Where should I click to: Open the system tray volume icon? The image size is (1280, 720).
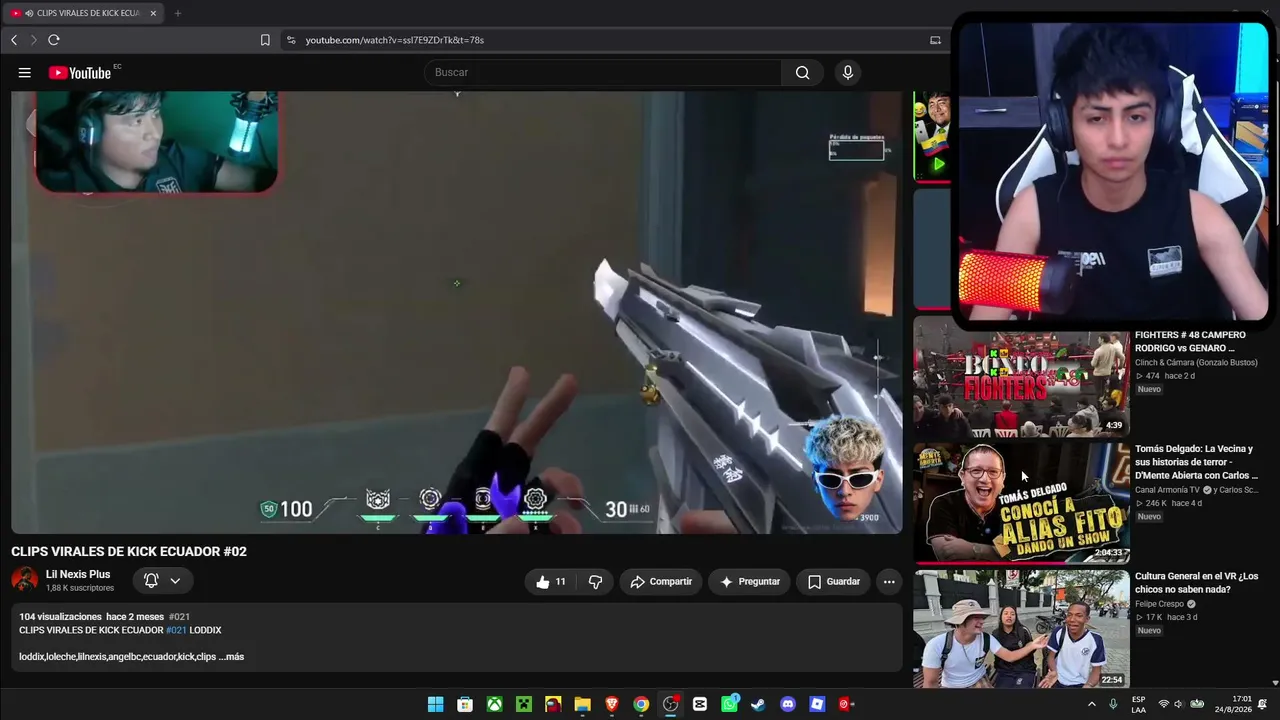pyautogui.click(x=1178, y=704)
